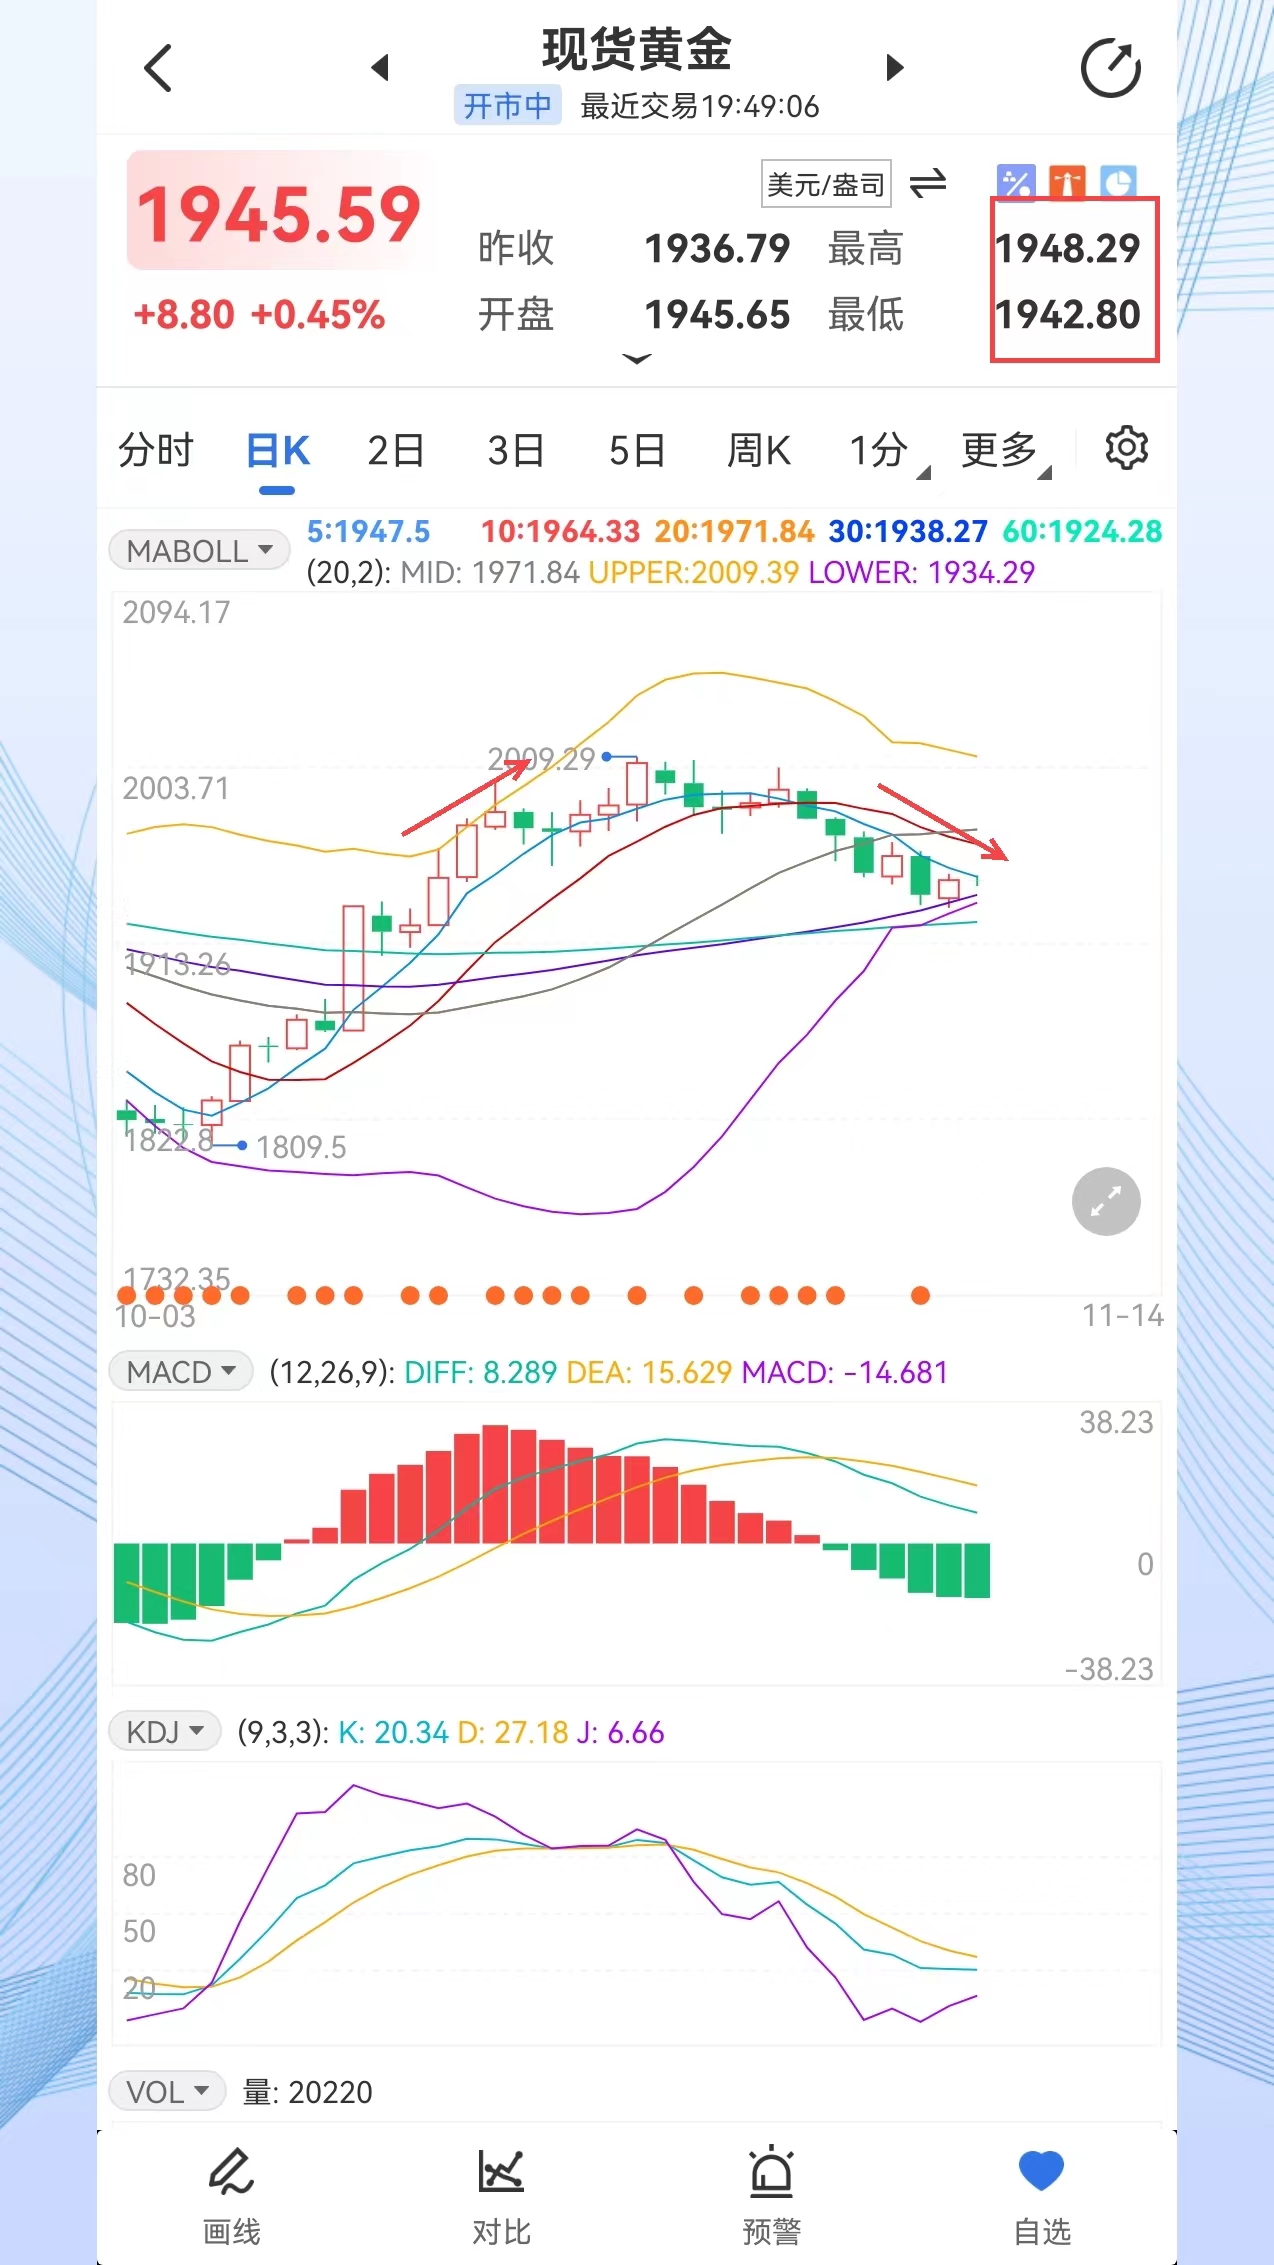
Task: Tap the 最近交易19:49:06 timestamp
Action: pyautogui.click(x=700, y=106)
